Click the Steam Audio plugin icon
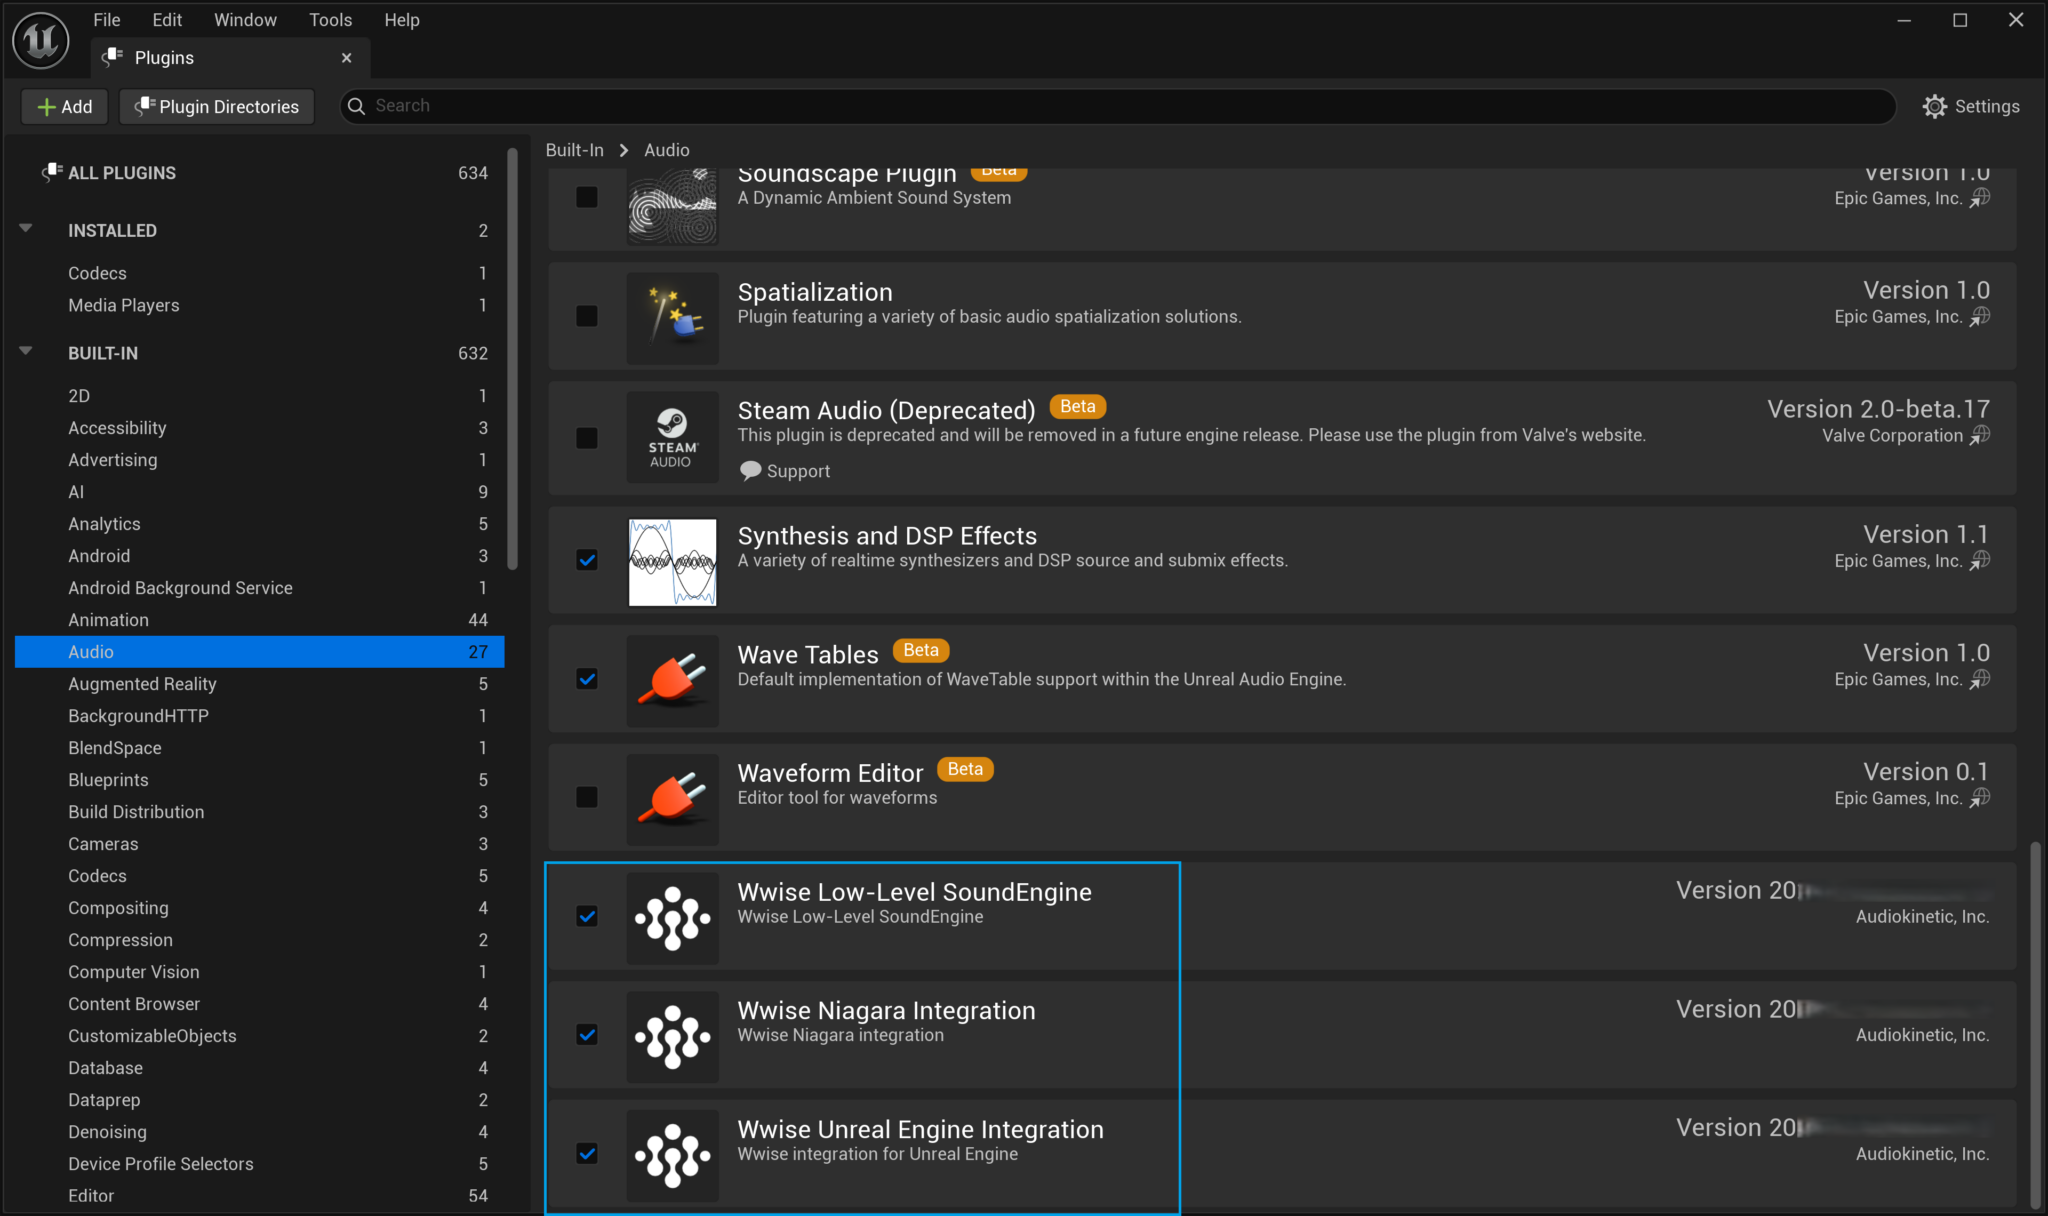The image size is (2048, 1216). [x=671, y=437]
